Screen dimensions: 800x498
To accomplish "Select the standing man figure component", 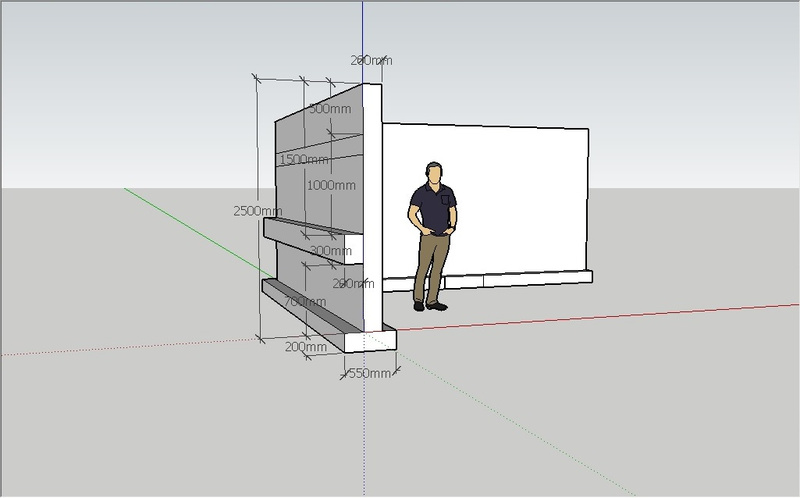I will pos(433,236).
